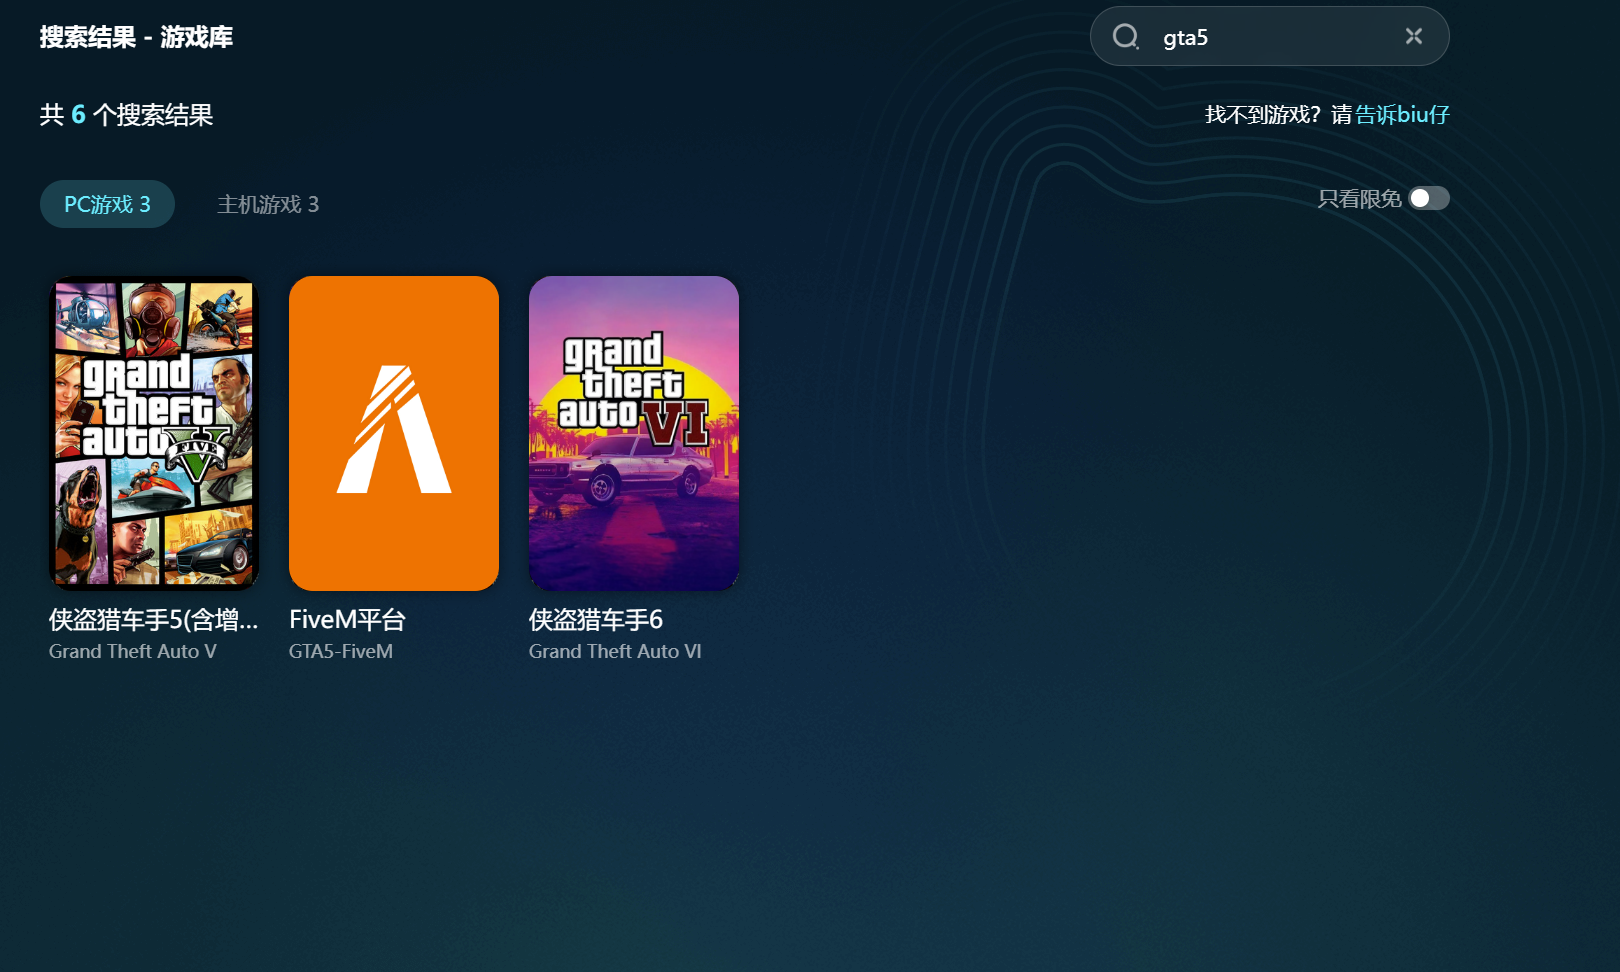Open the Grand Theft Auto VI cover
This screenshot has height=972, width=1620.
pyautogui.click(x=634, y=433)
